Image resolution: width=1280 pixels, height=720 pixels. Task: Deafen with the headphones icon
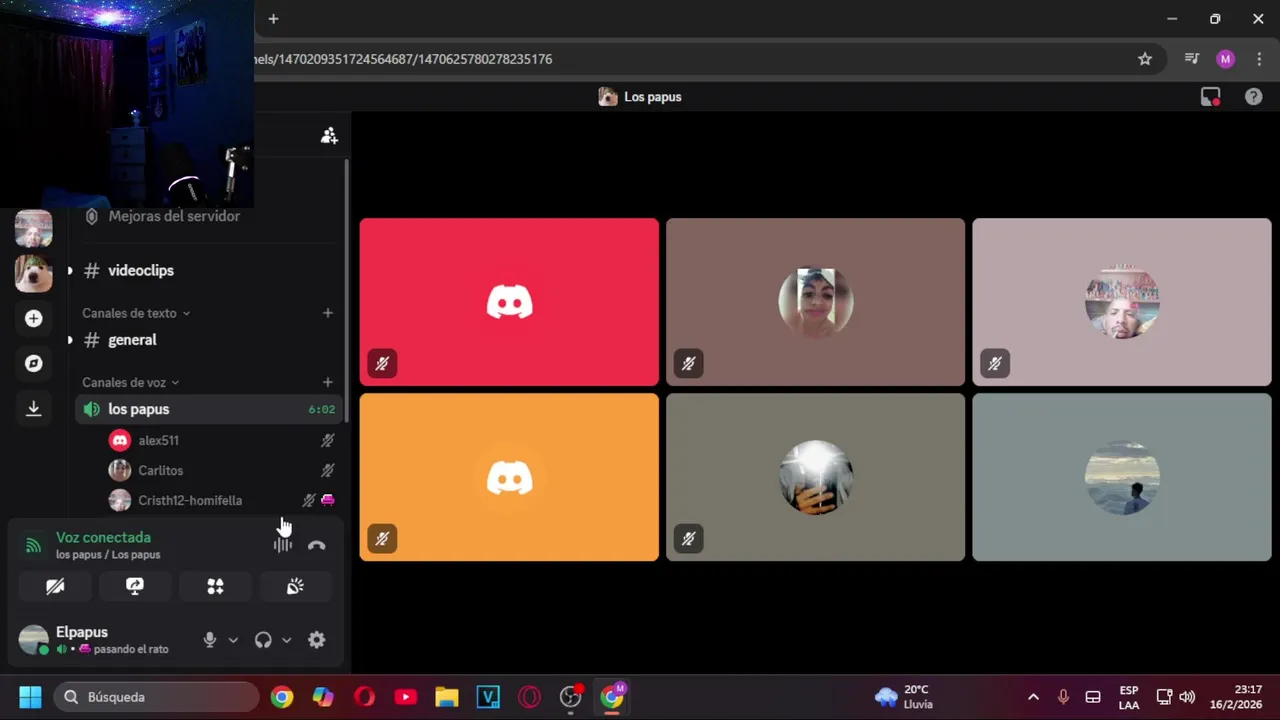263,640
